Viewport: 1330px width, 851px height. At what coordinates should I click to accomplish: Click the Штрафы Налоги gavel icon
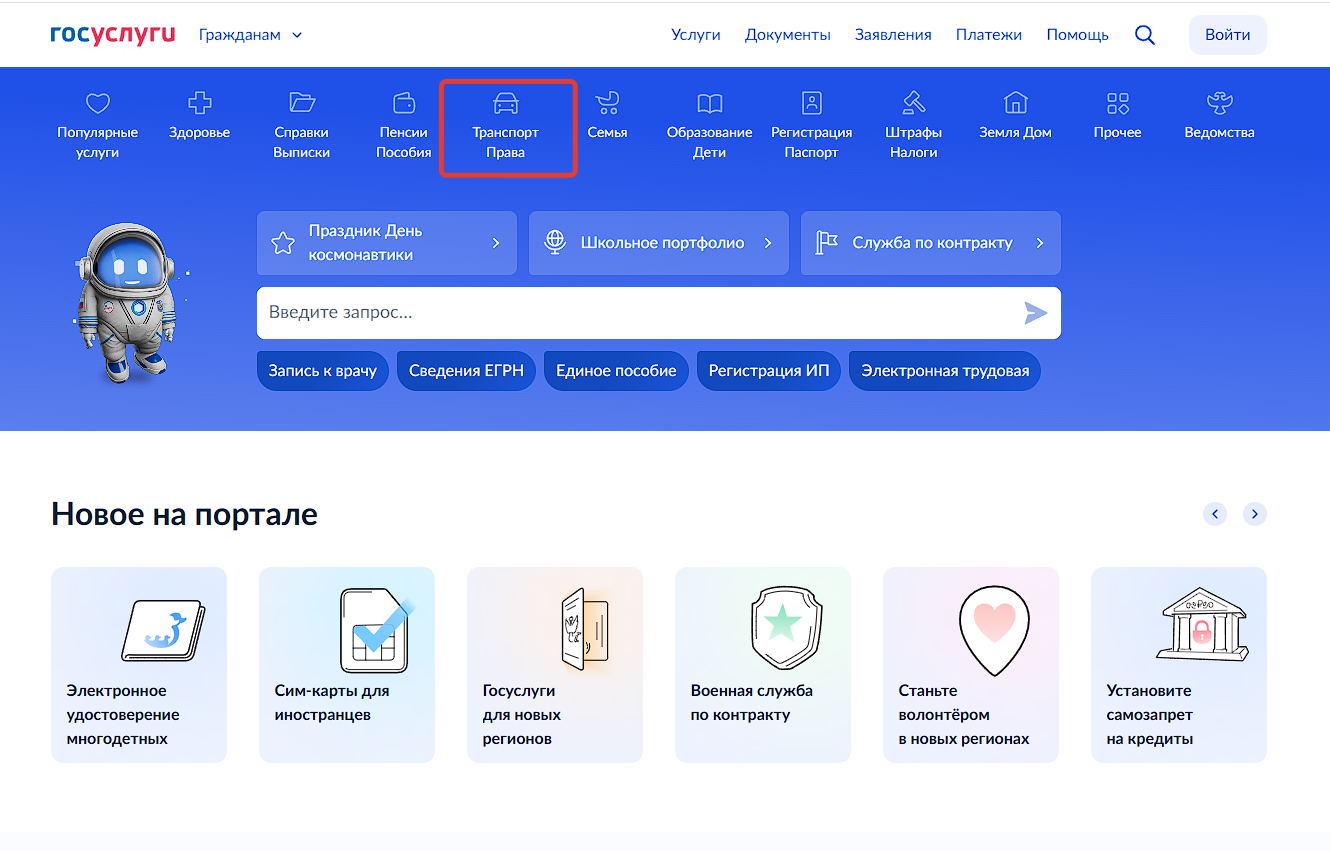pos(913,102)
